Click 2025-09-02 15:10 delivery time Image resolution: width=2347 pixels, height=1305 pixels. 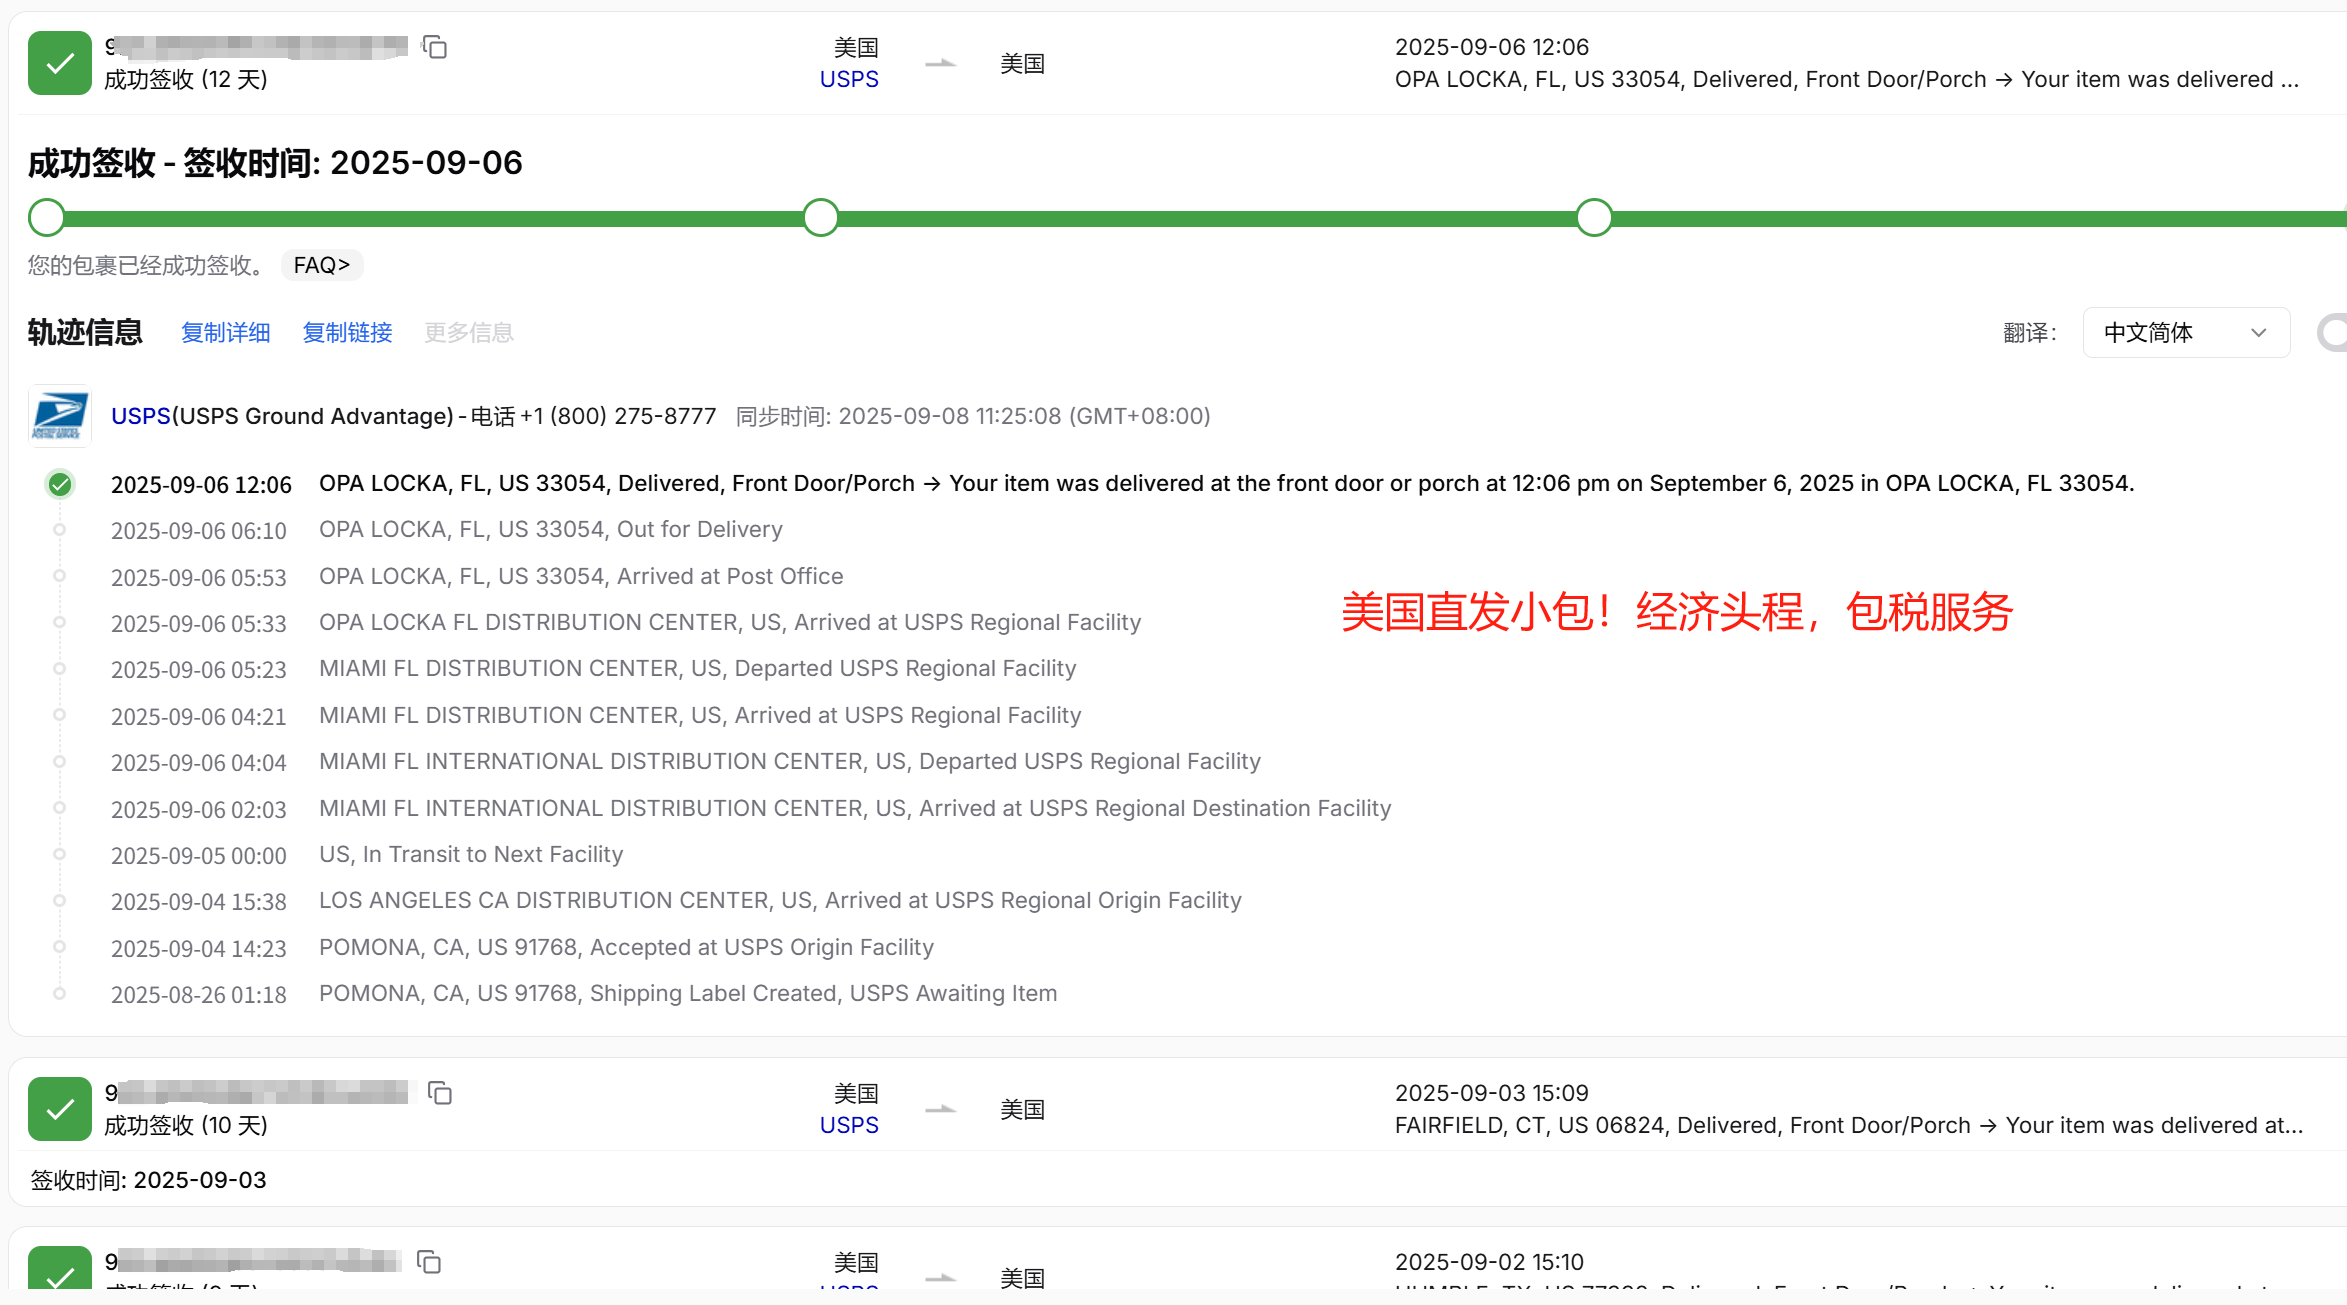coord(1490,1262)
